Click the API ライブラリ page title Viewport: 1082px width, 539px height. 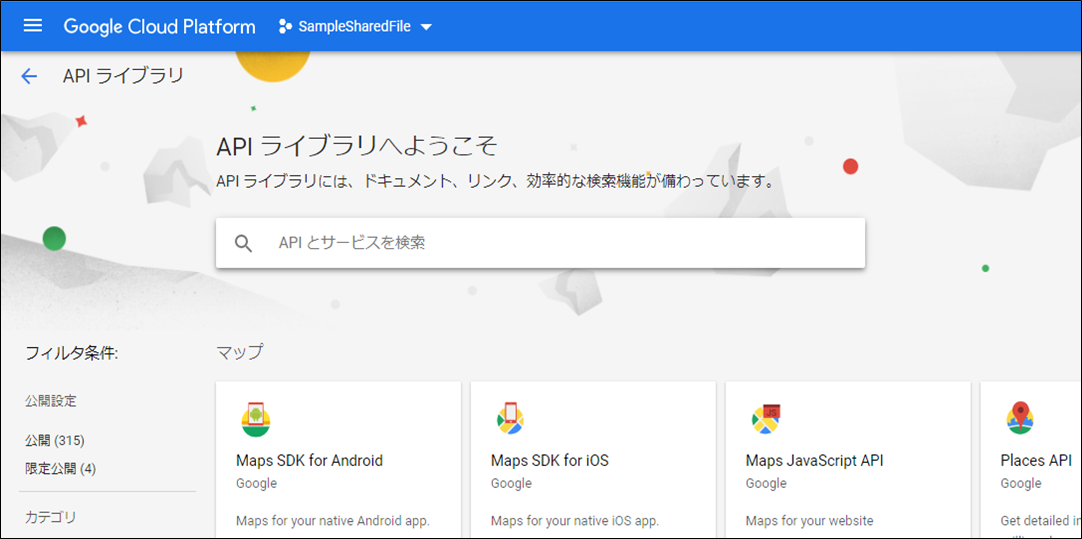tap(123, 75)
